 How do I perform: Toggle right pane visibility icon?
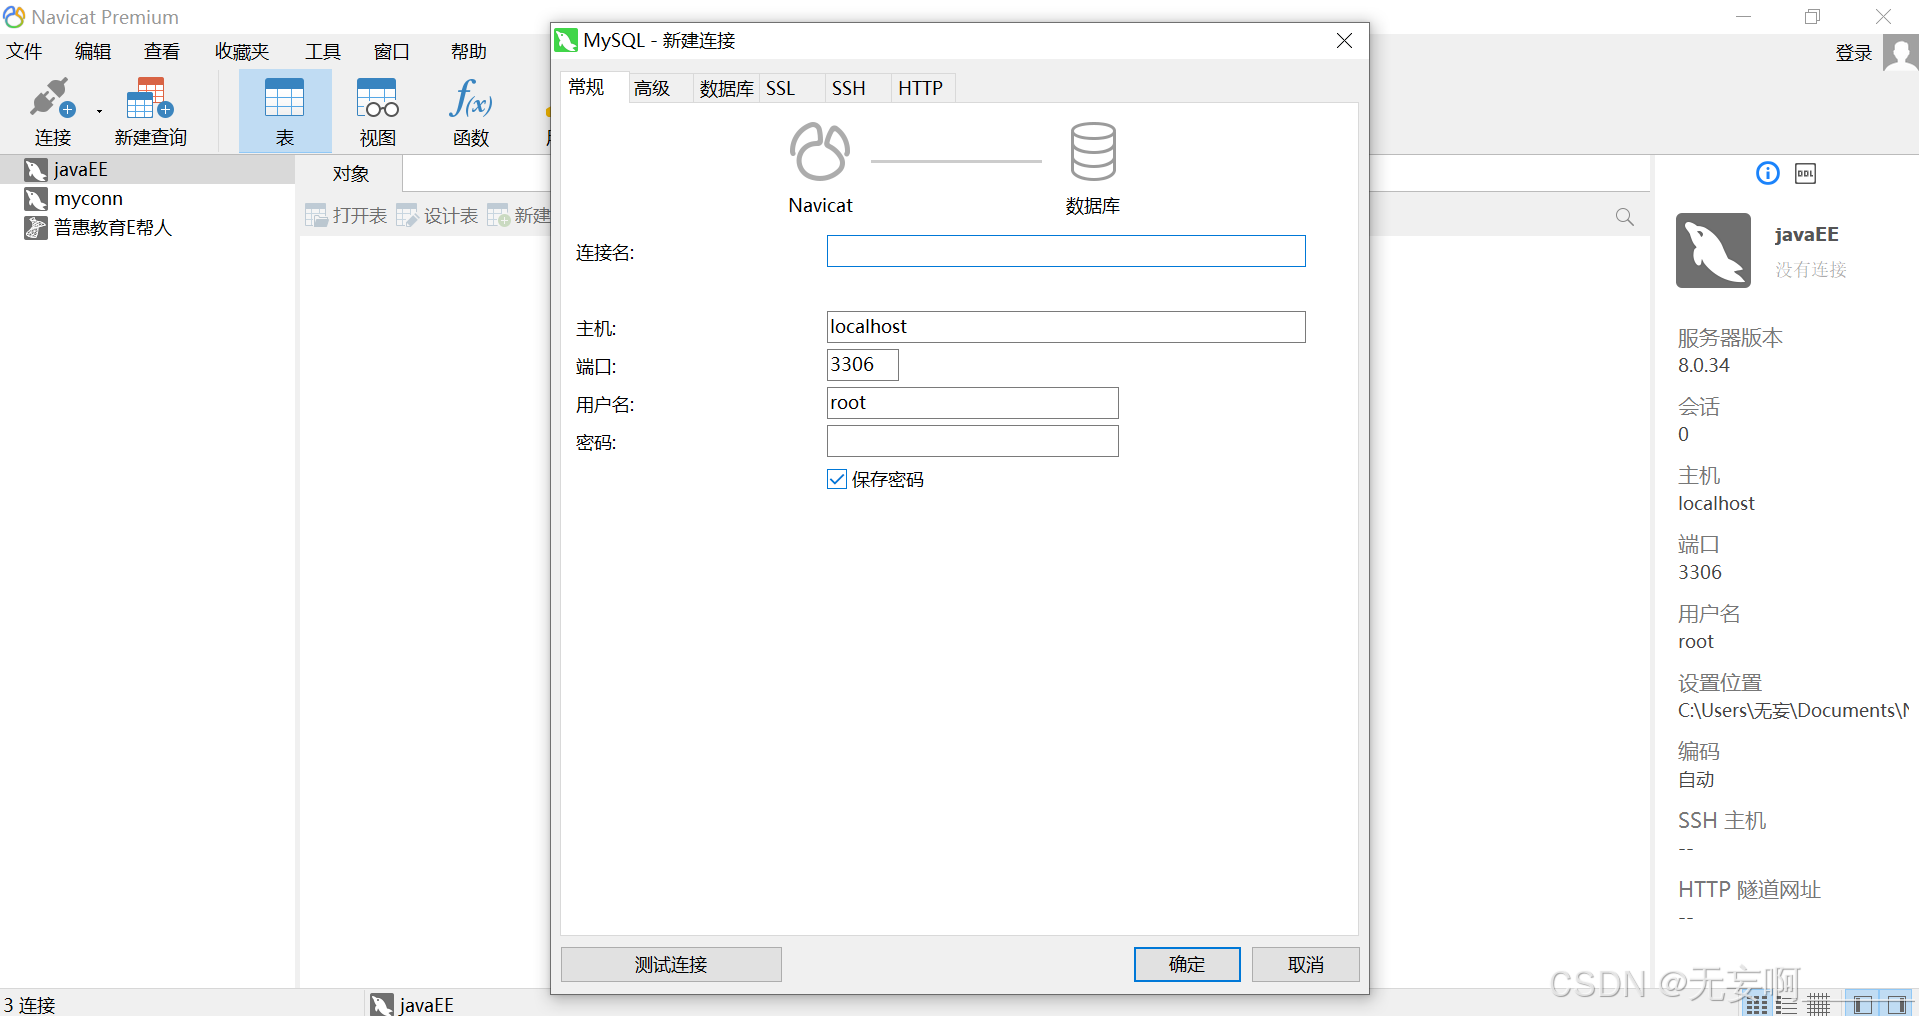tap(1896, 1004)
